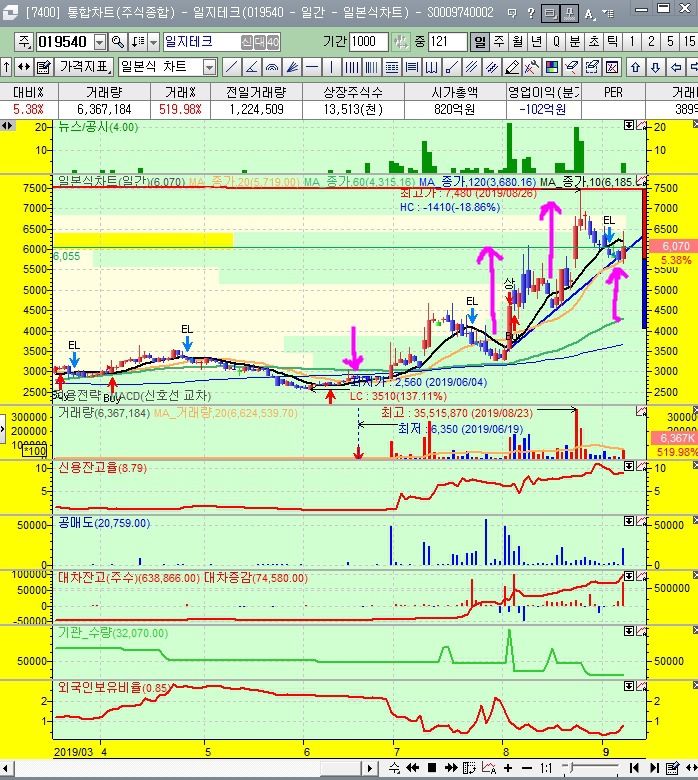
Task: Click the fast-forward double-right arrows icon
Action: click(451, 768)
